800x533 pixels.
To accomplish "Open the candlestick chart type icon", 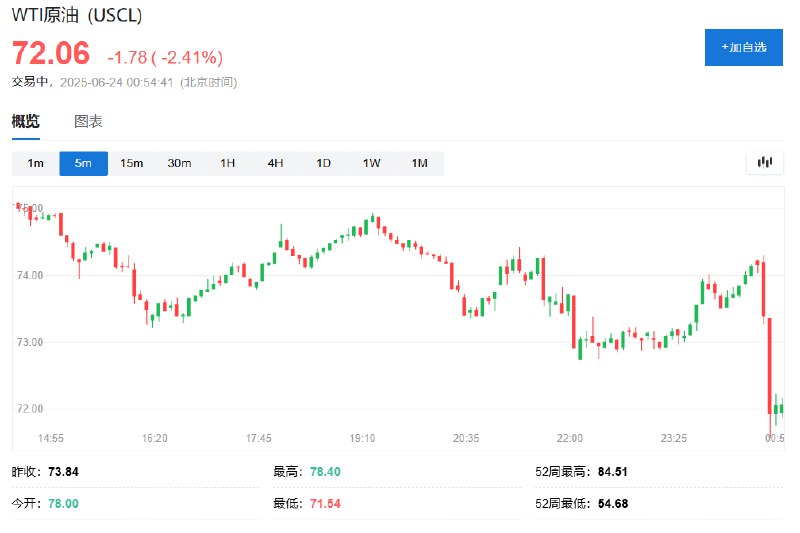I will 764,163.
